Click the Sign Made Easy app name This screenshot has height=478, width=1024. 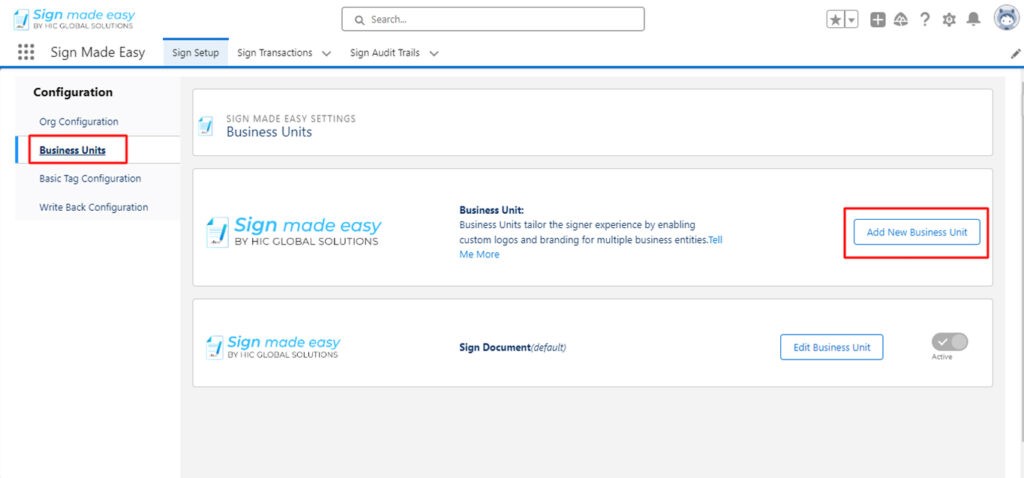pos(98,52)
